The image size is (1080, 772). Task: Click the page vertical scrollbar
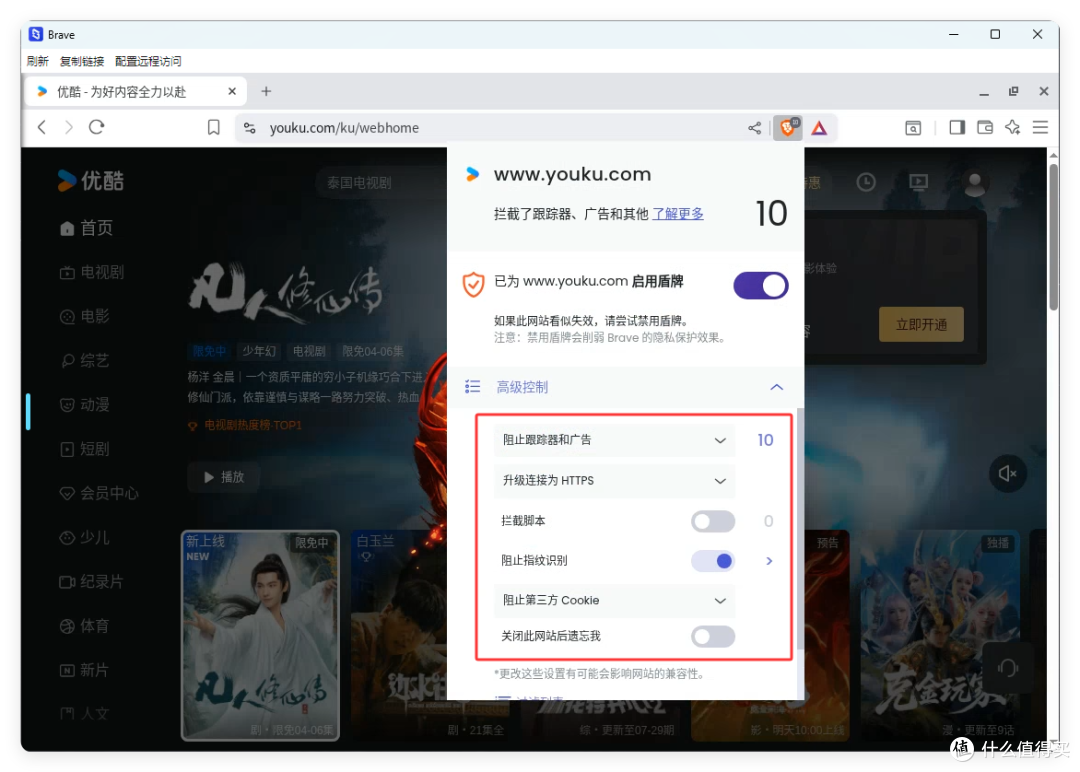coord(1053,238)
